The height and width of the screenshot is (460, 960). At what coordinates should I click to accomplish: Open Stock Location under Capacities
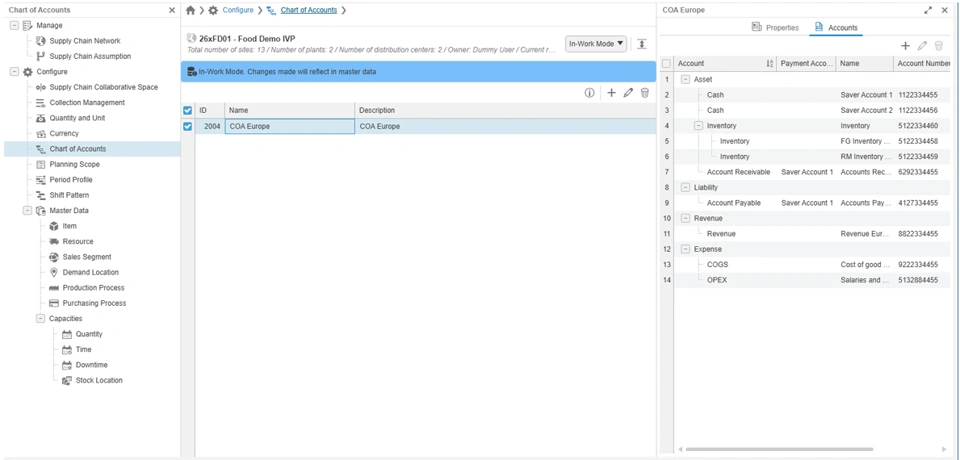click(99, 380)
